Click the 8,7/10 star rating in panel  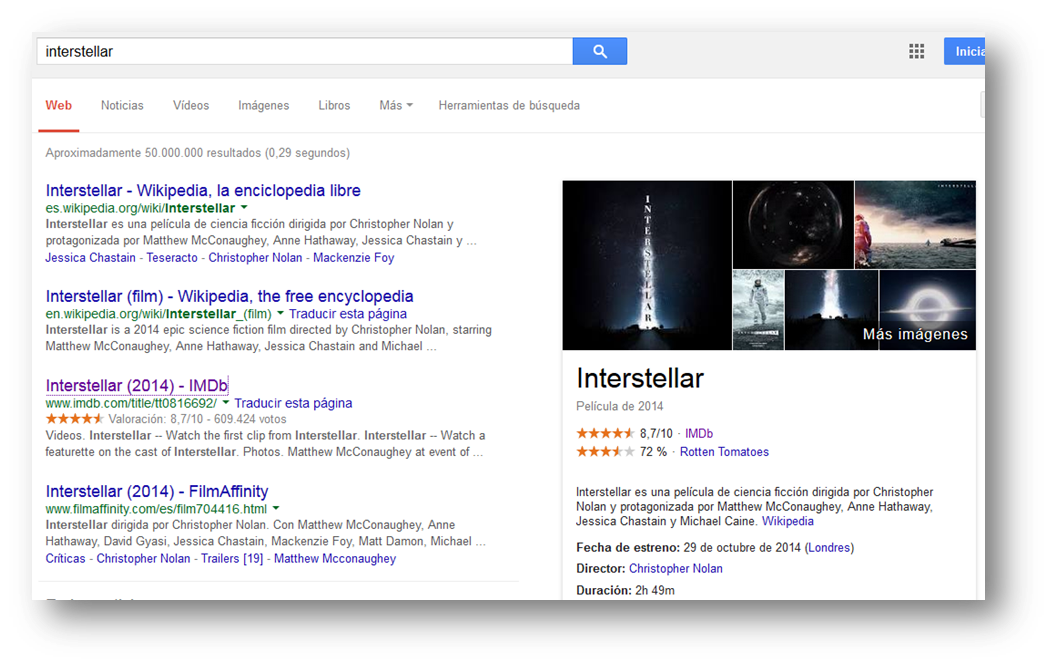point(605,433)
